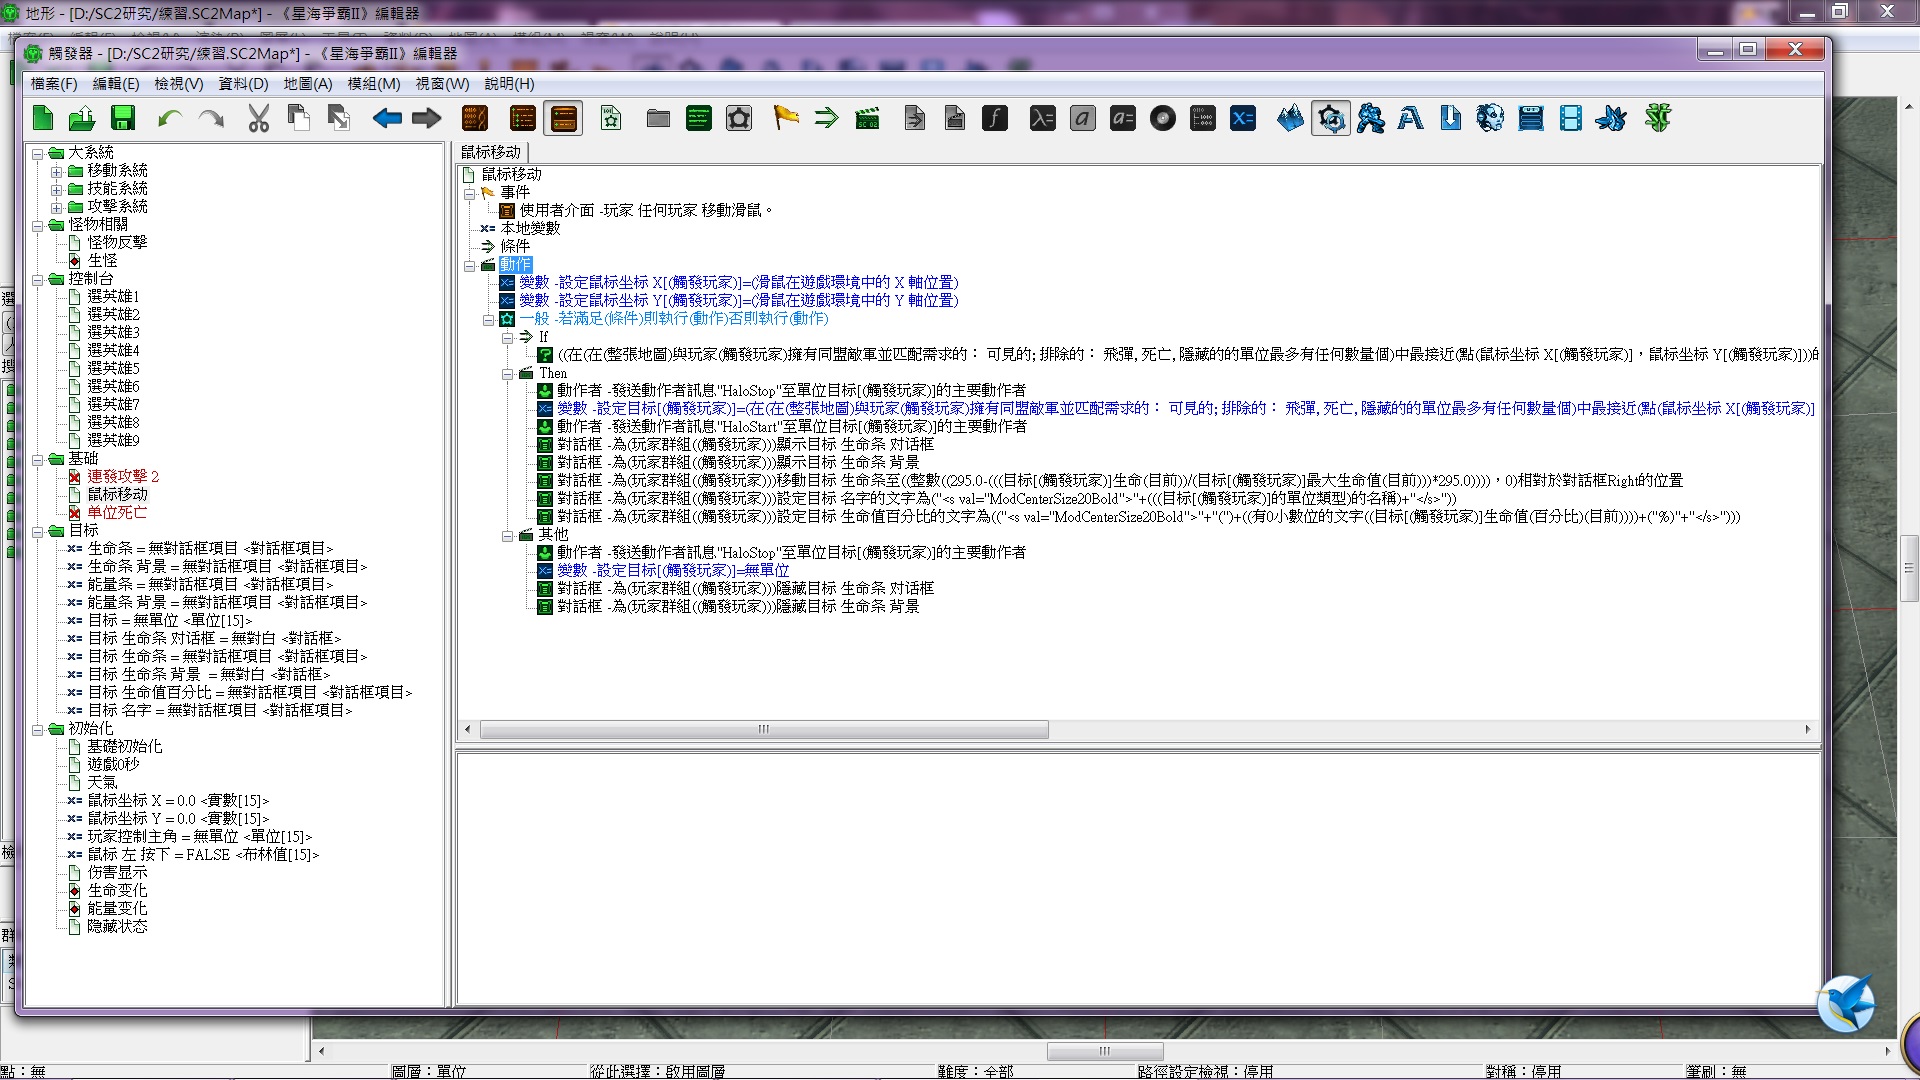Expand the 攻擊系統 folder
The height and width of the screenshot is (1080, 1920).
[57, 207]
